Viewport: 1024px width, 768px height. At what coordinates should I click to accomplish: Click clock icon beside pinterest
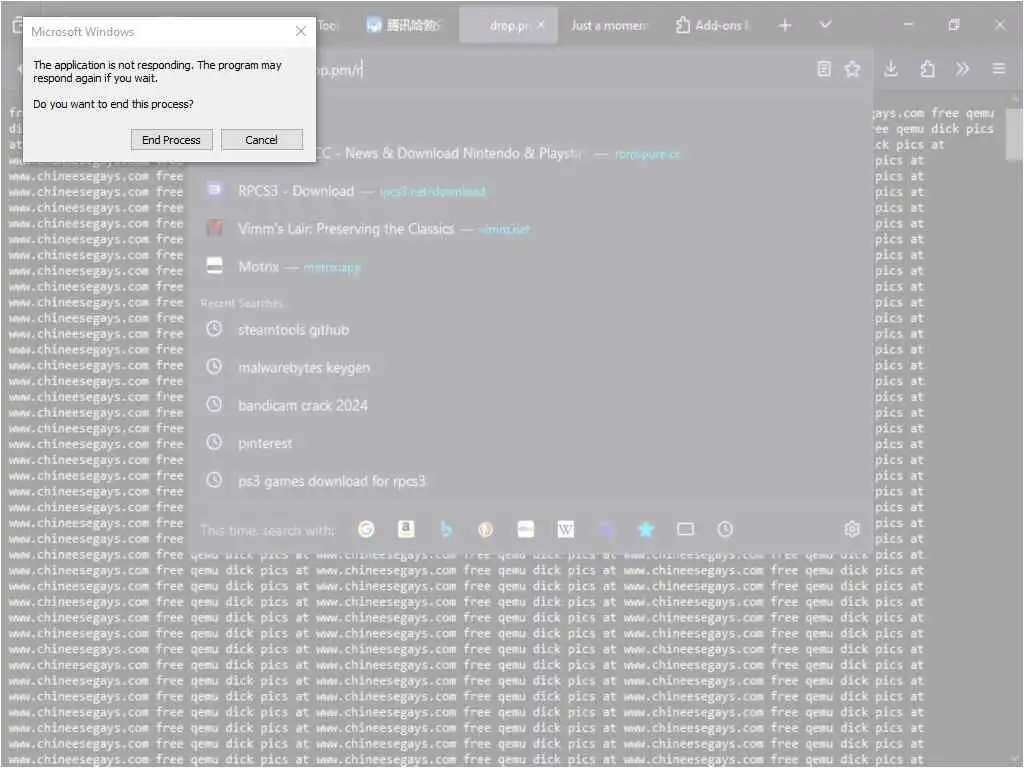(x=214, y=442)
